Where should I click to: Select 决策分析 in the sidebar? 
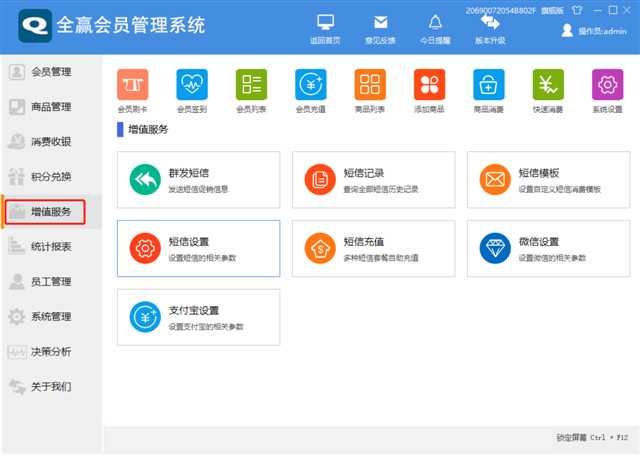(x=52, y=351)
